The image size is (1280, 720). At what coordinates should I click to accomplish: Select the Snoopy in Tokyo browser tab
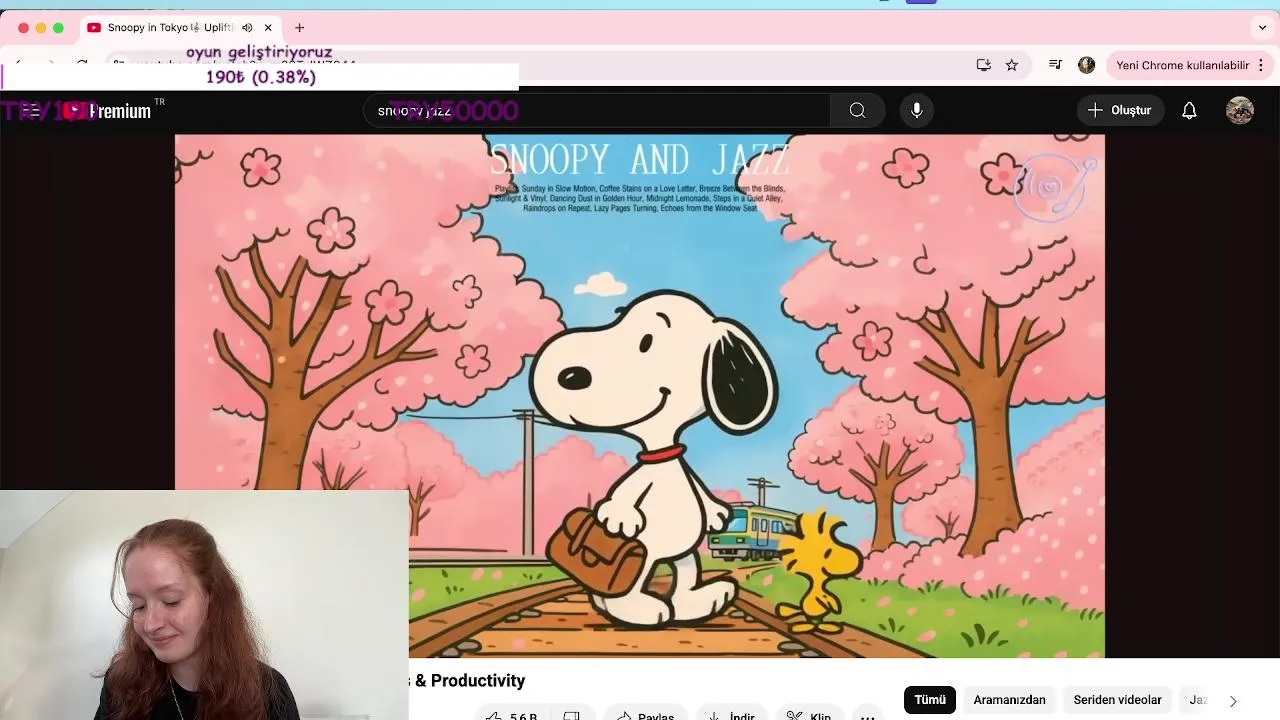pos(180,28)
